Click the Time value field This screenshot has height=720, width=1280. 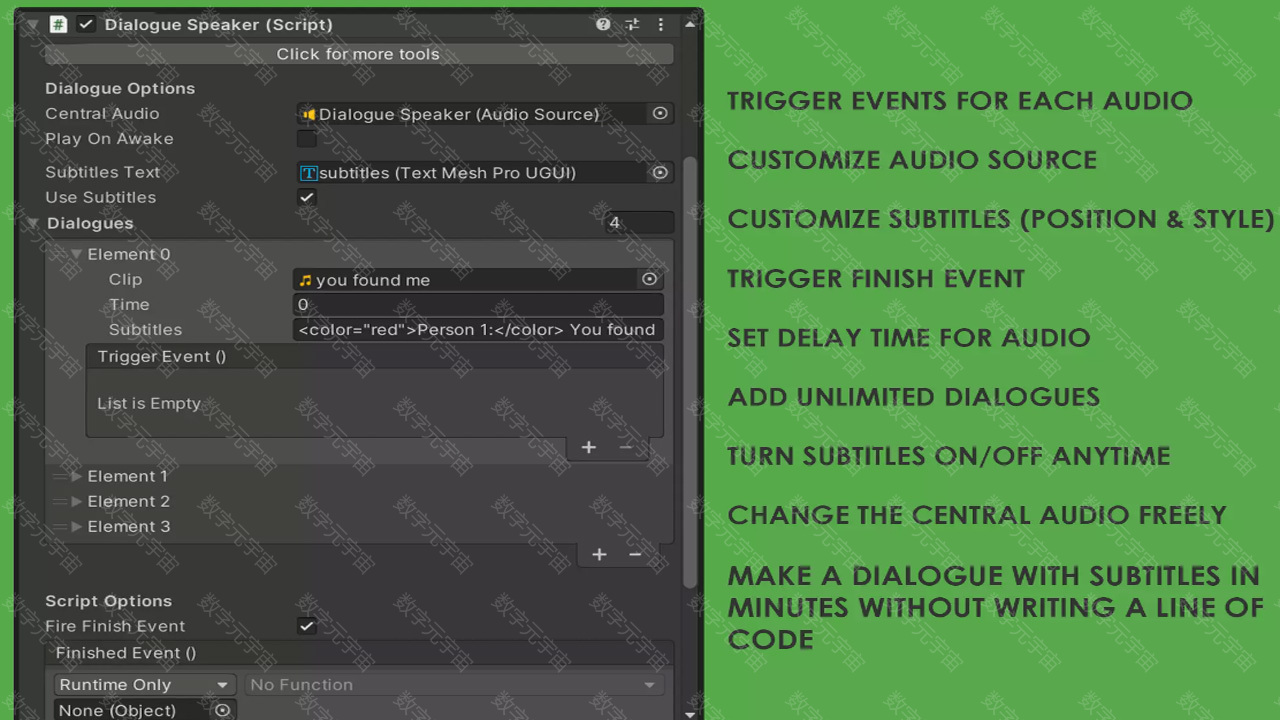coord(478,305)
